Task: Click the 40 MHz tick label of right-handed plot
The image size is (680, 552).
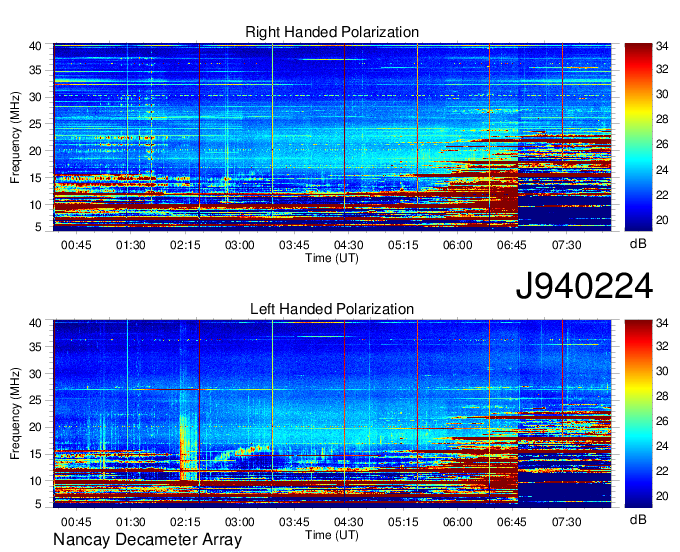Action: click(35, 46)
